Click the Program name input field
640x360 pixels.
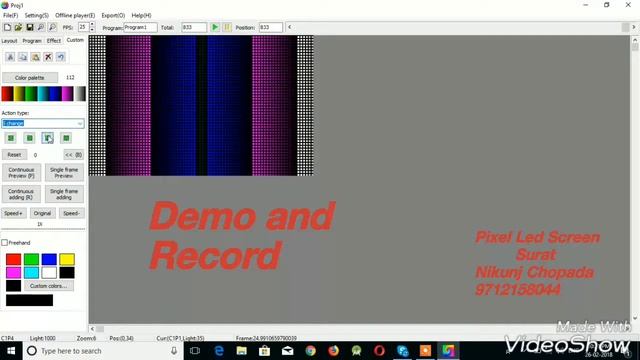[x=140, y=27]
